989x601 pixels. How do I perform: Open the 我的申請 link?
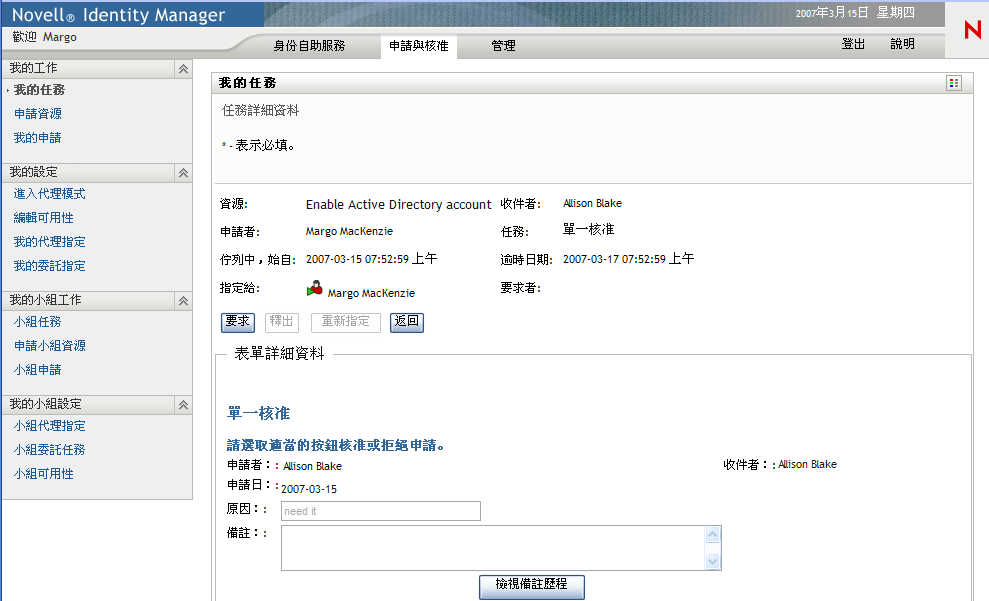click(38, 137)
